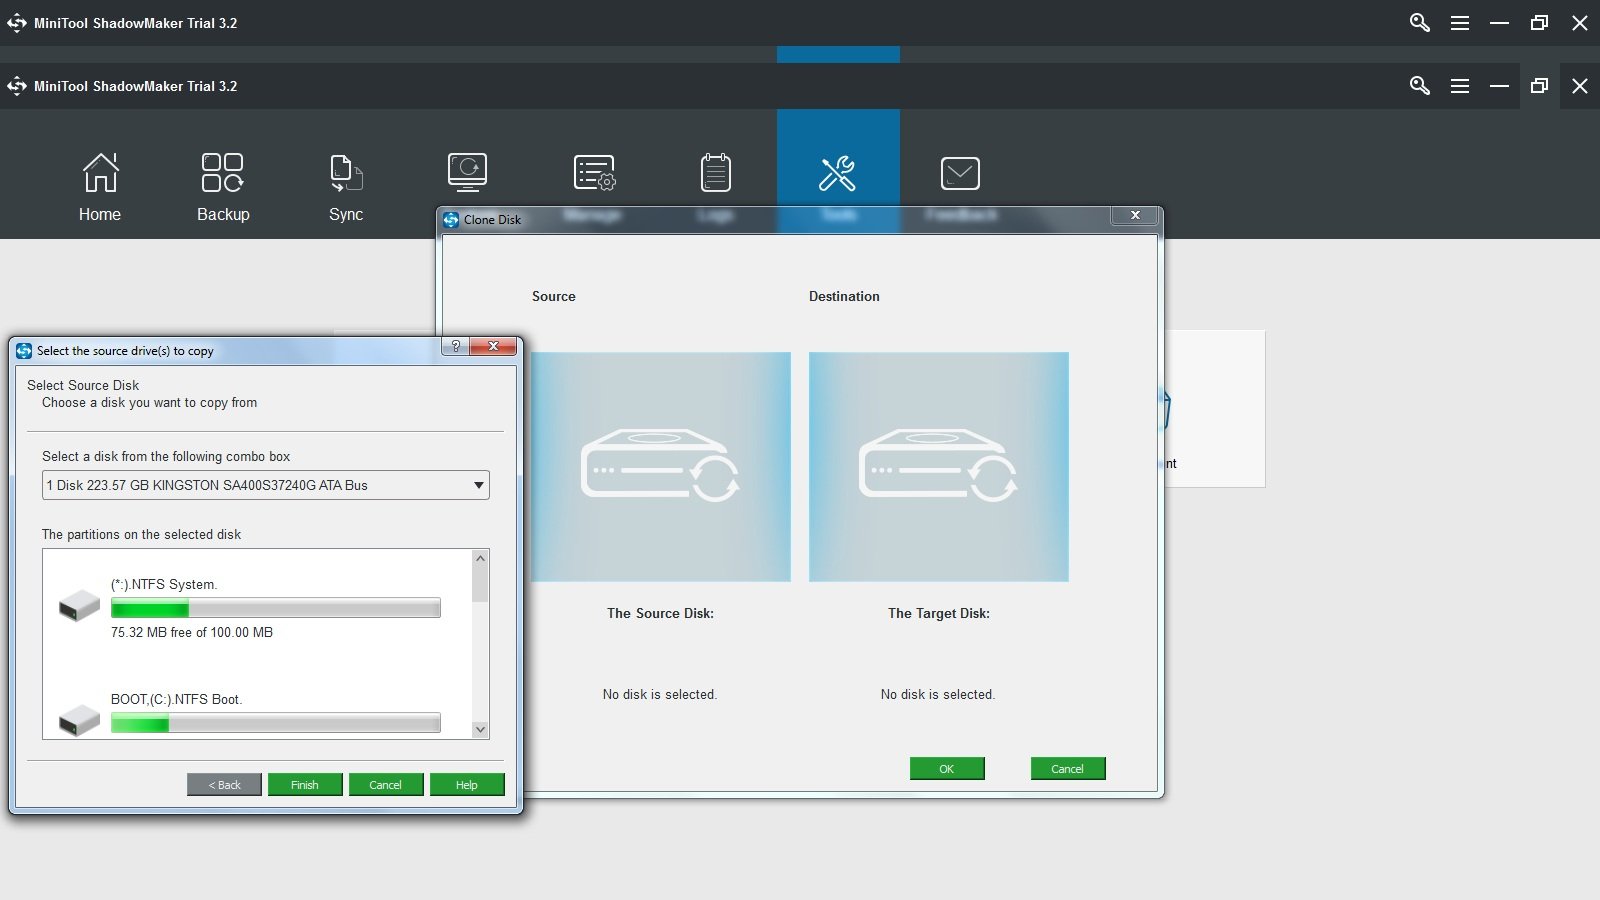1600x900 pixels.
Task: Click the Back button in wizard
Action: pos(224,785)
